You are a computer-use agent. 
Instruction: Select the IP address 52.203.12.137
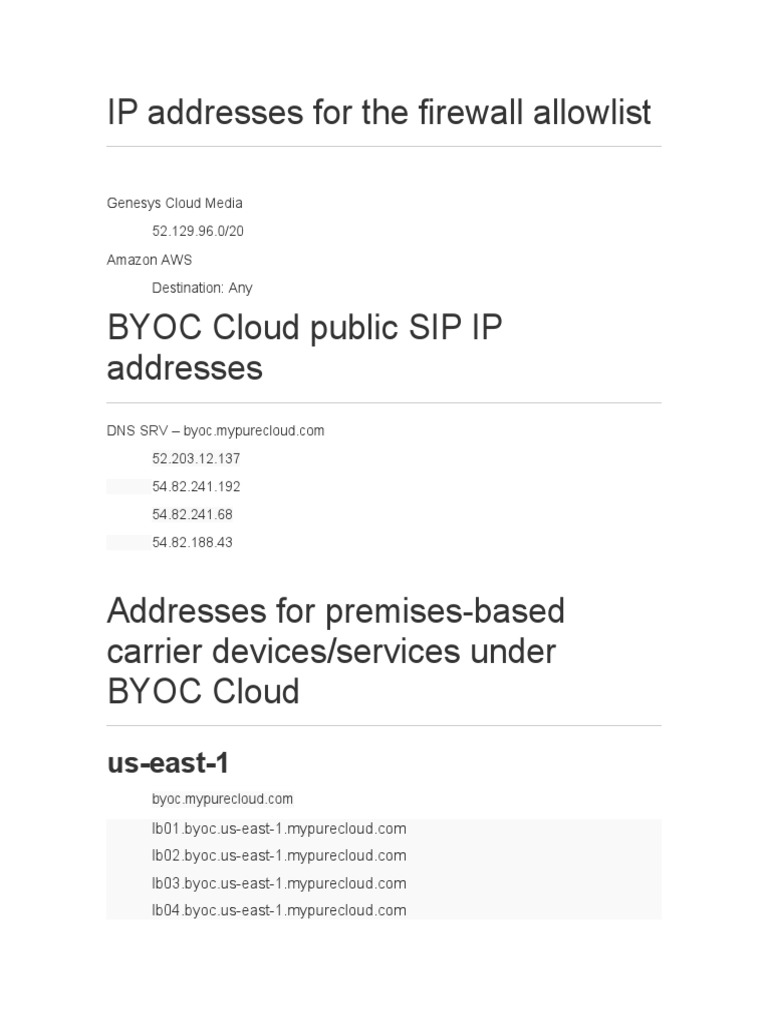click(196, 459)
